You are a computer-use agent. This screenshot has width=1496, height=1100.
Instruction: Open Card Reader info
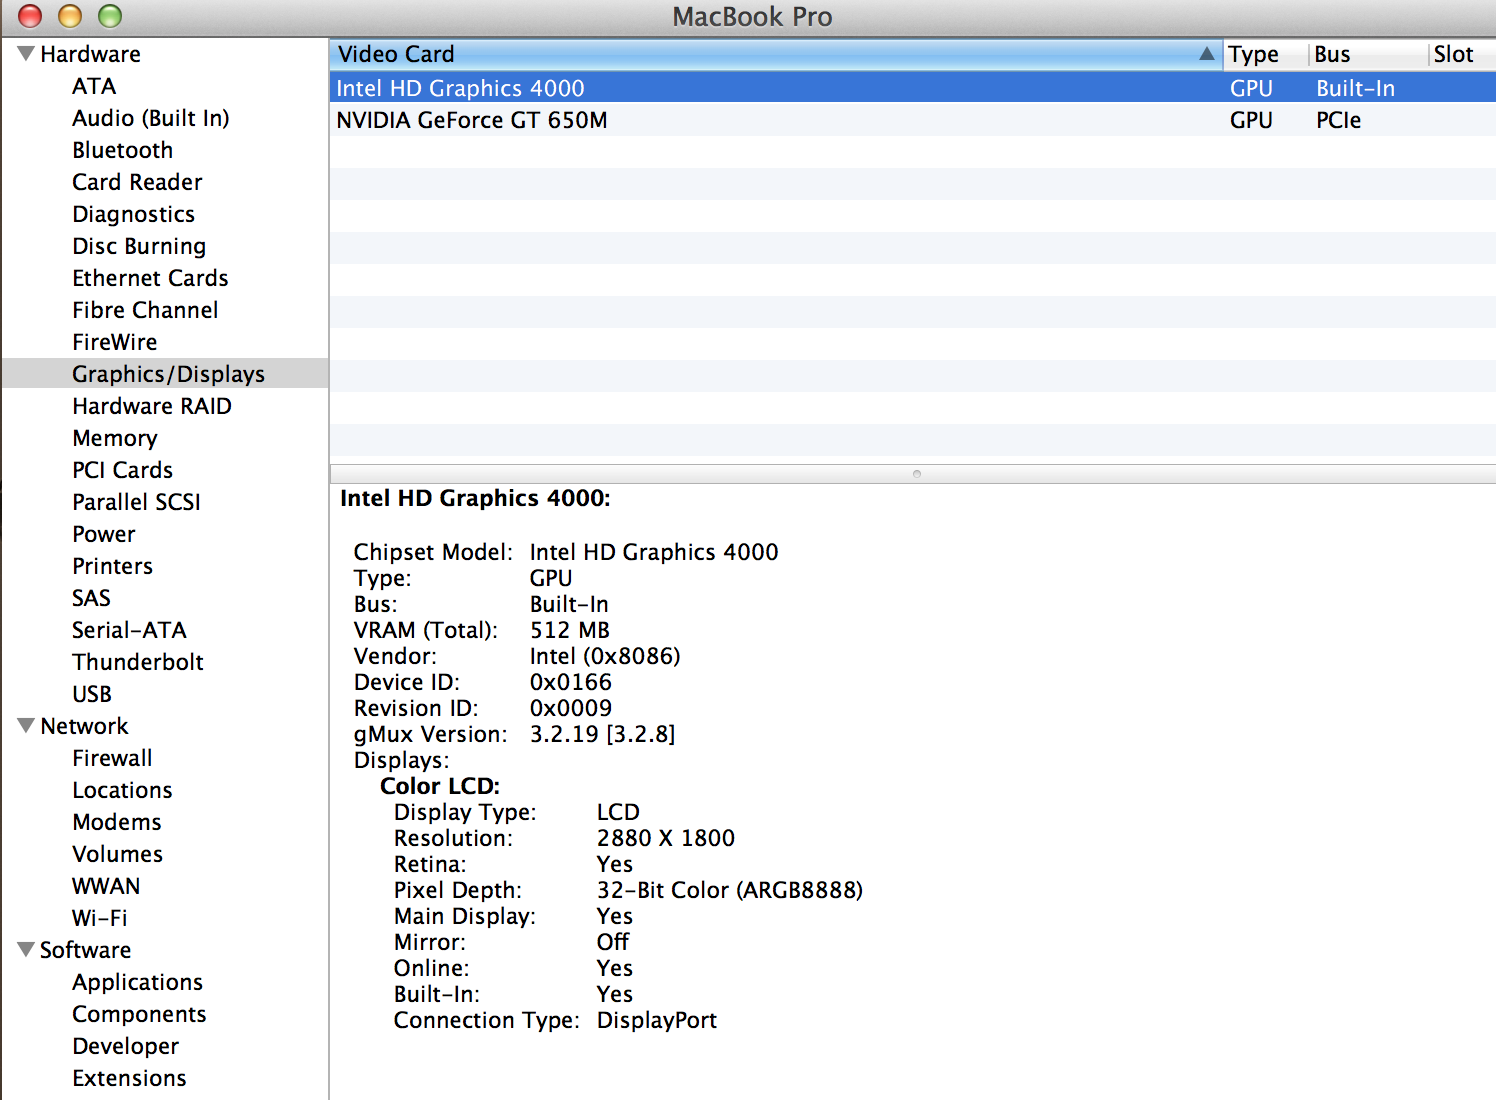137,182
